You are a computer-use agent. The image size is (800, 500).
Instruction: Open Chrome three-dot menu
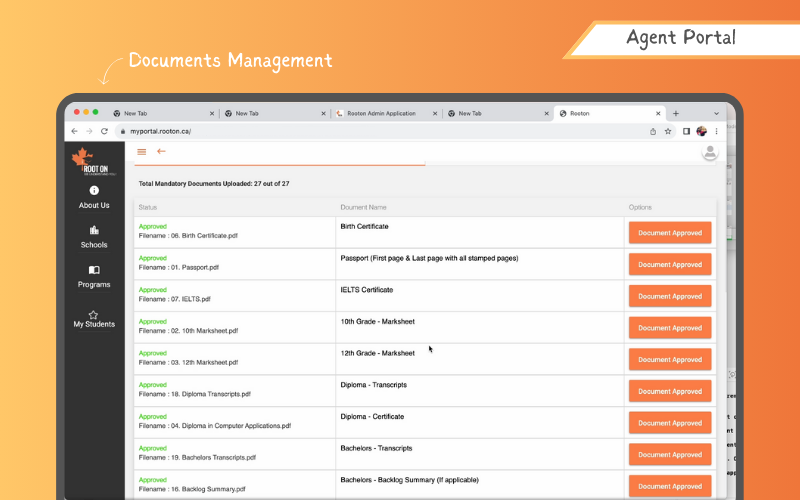coord(716,131)
